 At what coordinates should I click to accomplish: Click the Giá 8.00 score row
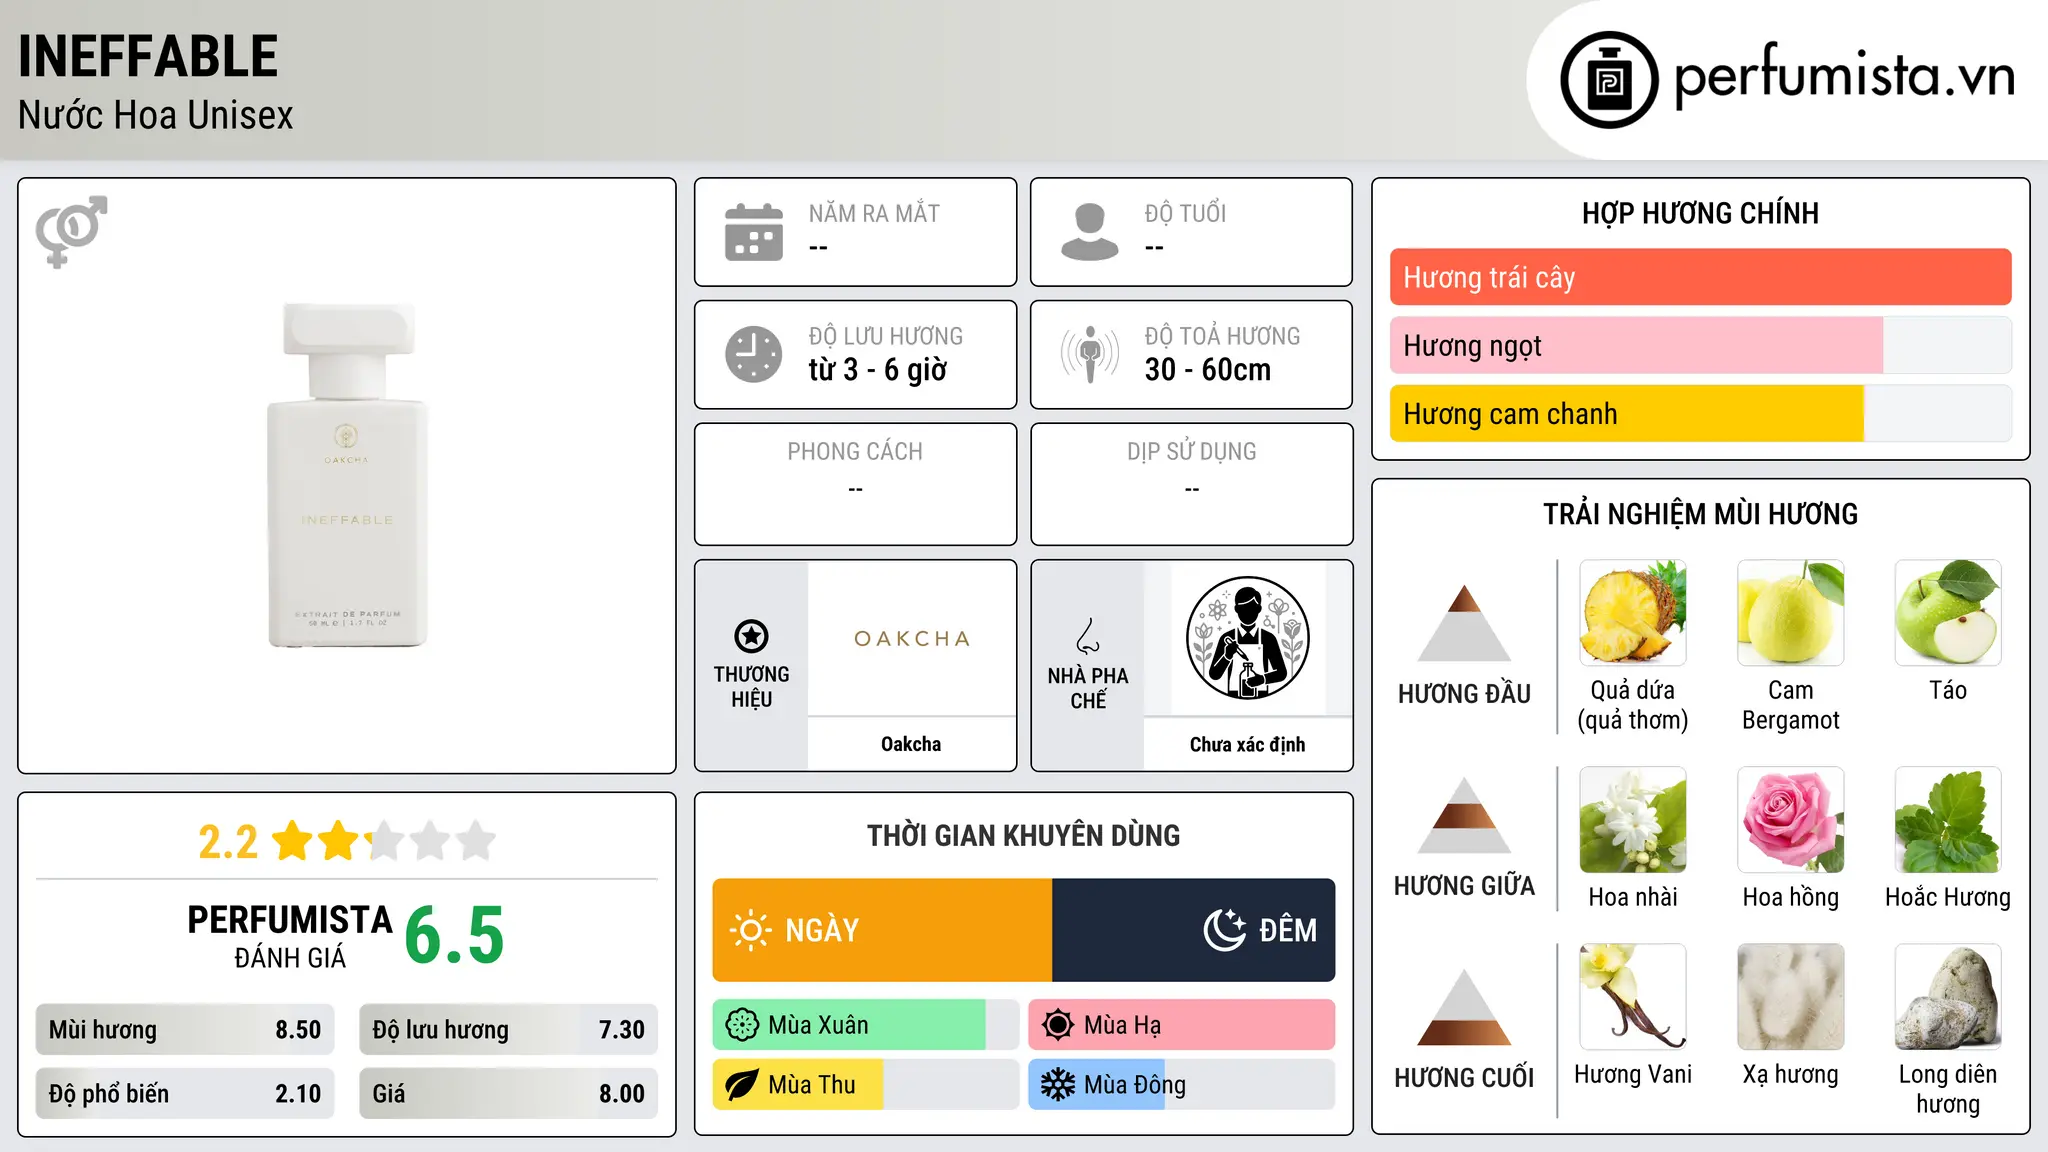[x=508, y=1094]
